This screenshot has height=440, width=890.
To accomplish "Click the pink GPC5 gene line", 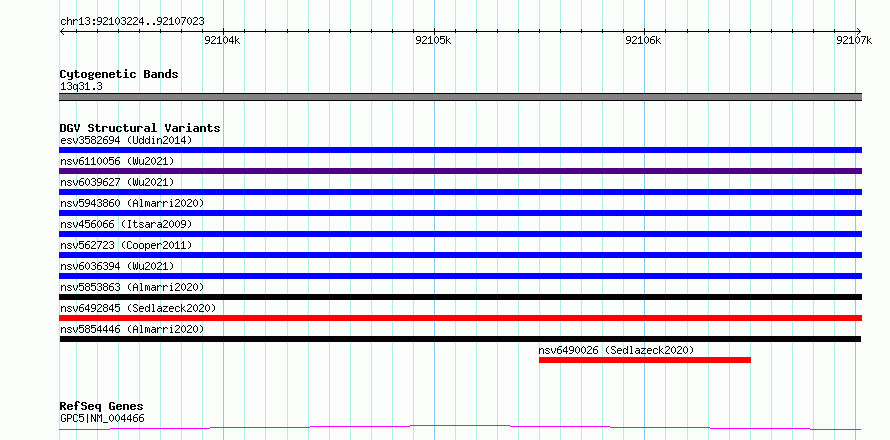I will point(460,427).
